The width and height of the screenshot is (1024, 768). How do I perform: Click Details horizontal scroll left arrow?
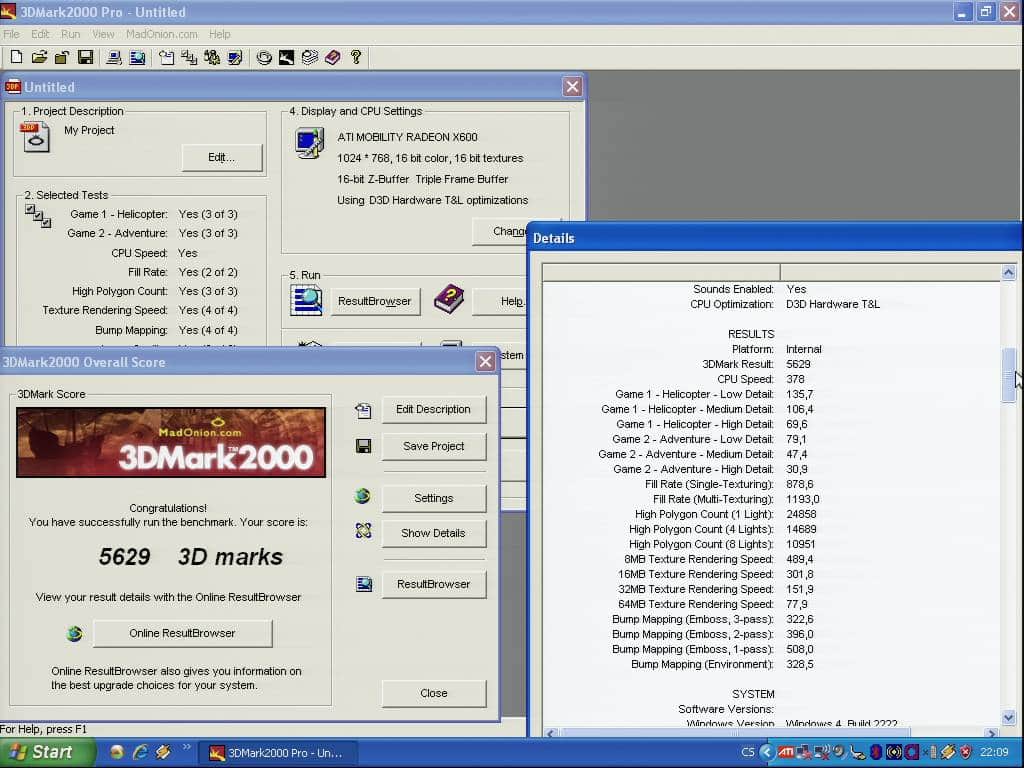pyautogui.click(x=551, y=733)
